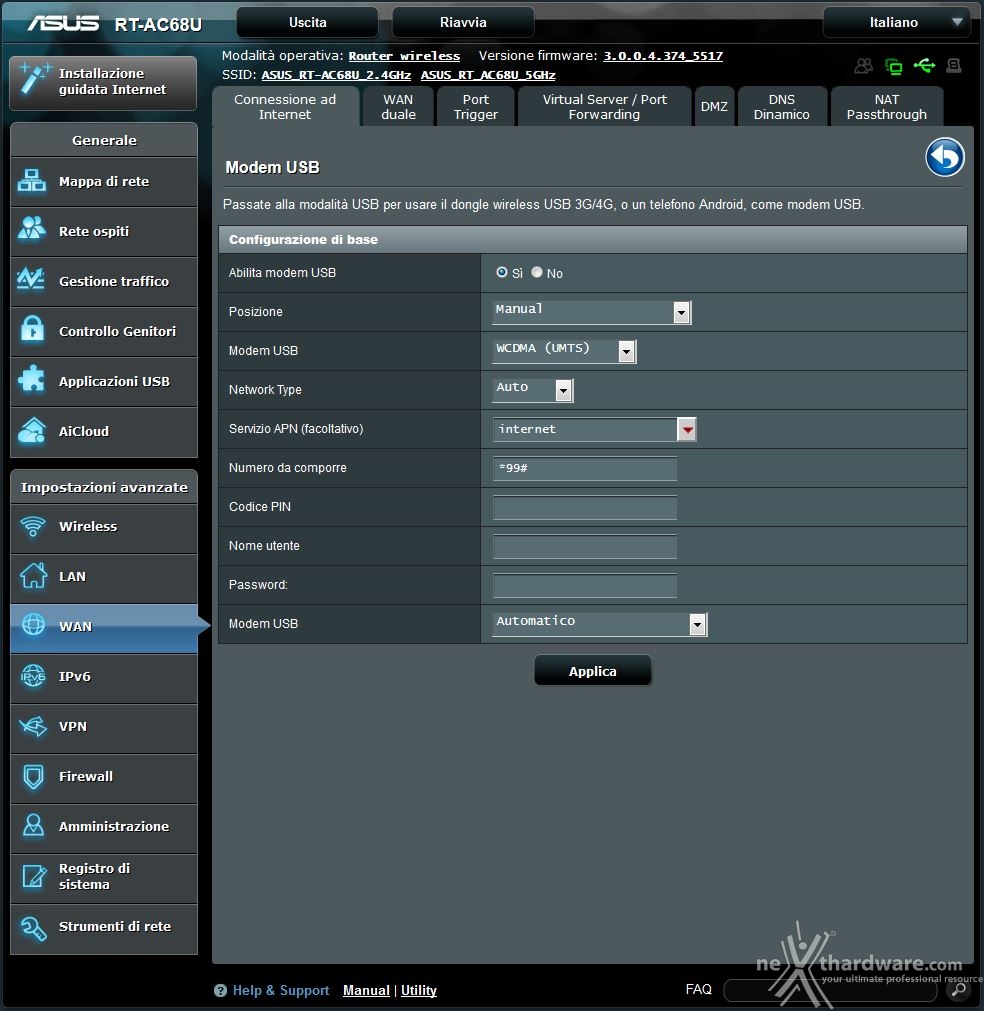Click the AiCloud cloud icon

tap(32, 431)
